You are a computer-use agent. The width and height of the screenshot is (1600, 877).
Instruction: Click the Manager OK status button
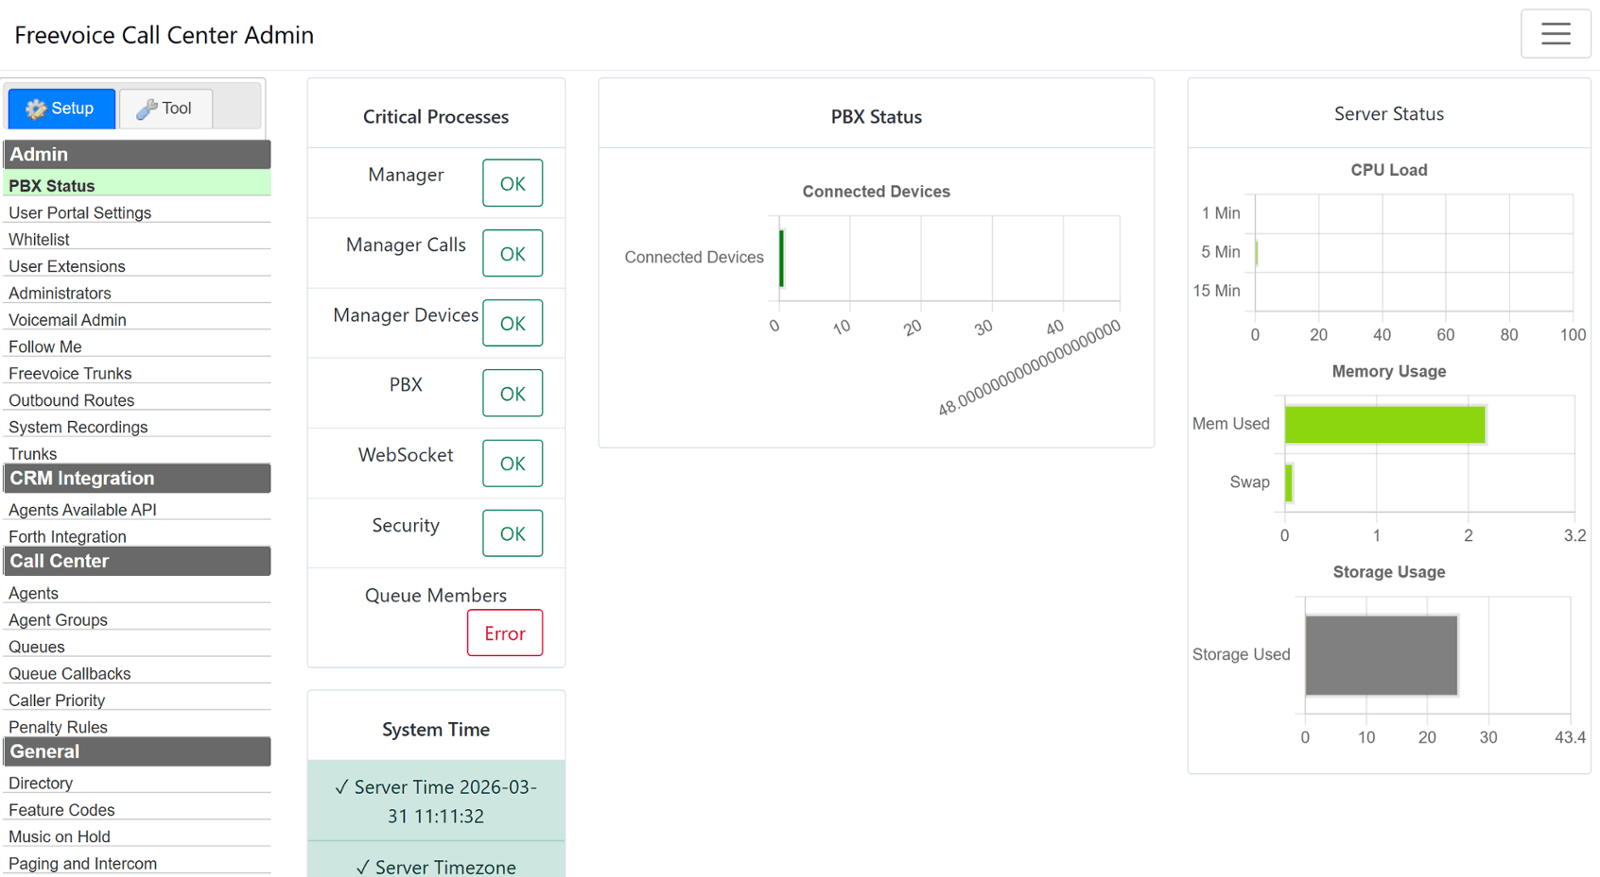click(x=512, y=183)
